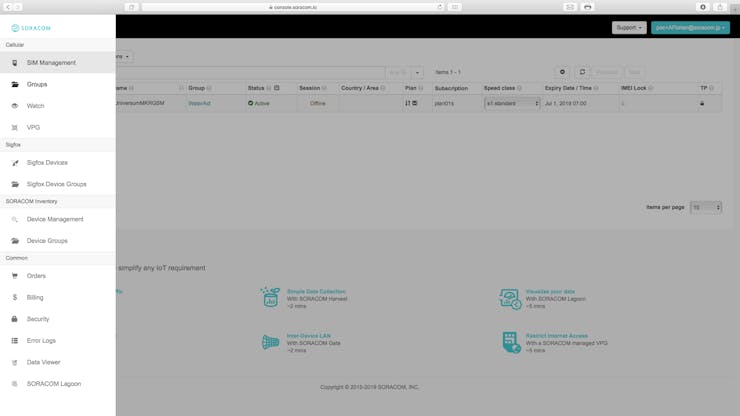Image resolution: width=740 pixels, height=416 pixels.
Task: Click the Next page button
Action: click(x=634, y=72)
